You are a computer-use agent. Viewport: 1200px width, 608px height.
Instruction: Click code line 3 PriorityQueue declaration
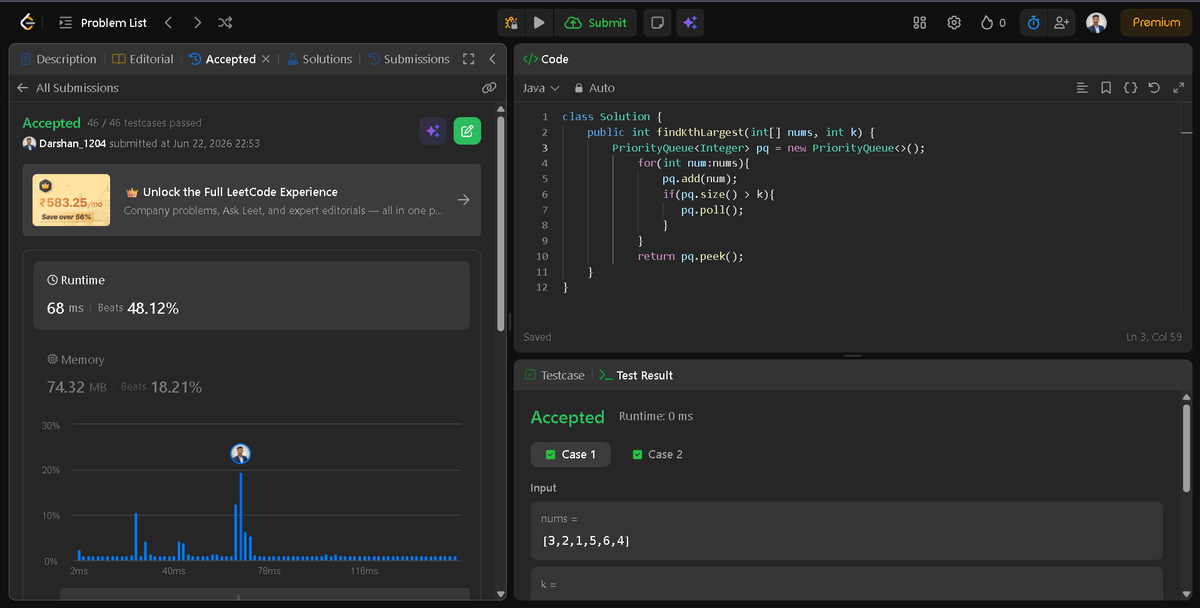click(x=768, y=148)
